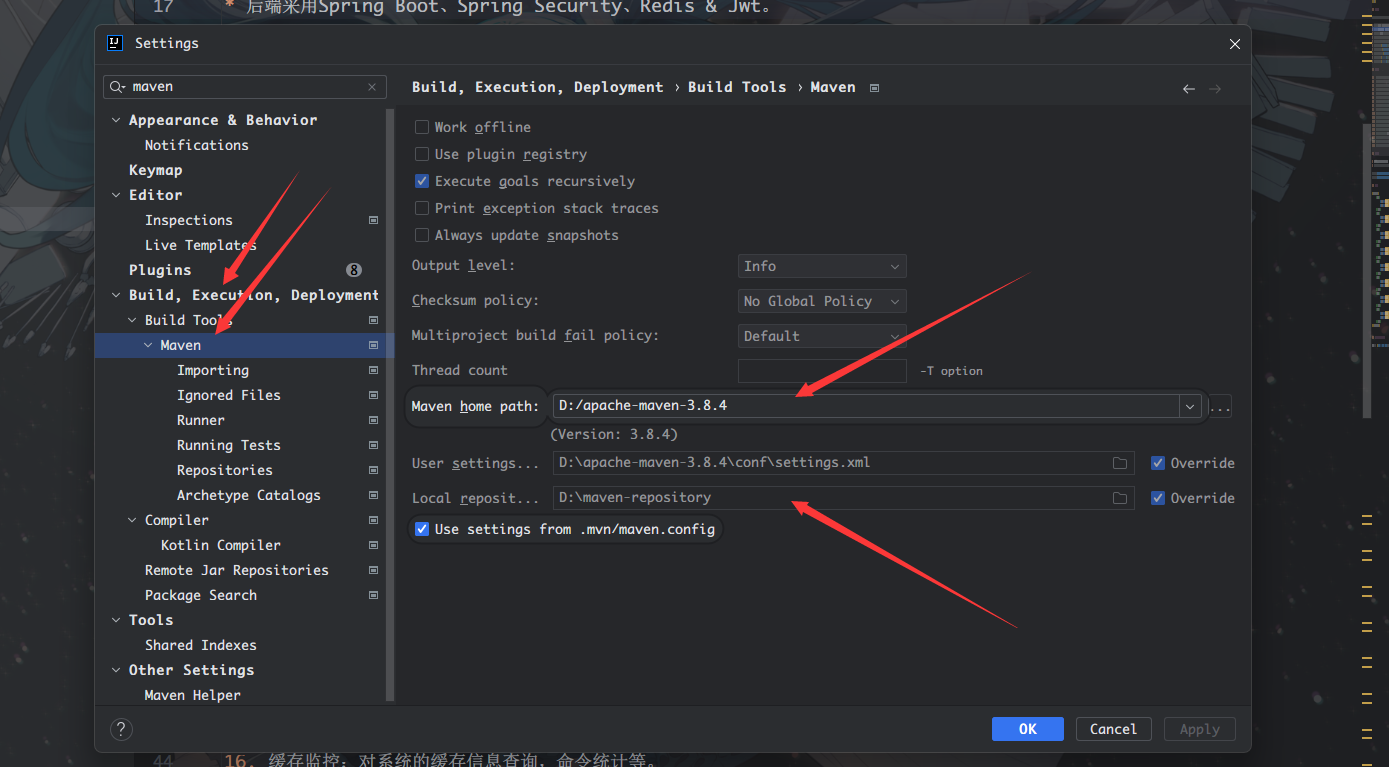Click the project-level icon beside Maven breadcrumb
Viewport: 1389px width, 767px height.
874,88
